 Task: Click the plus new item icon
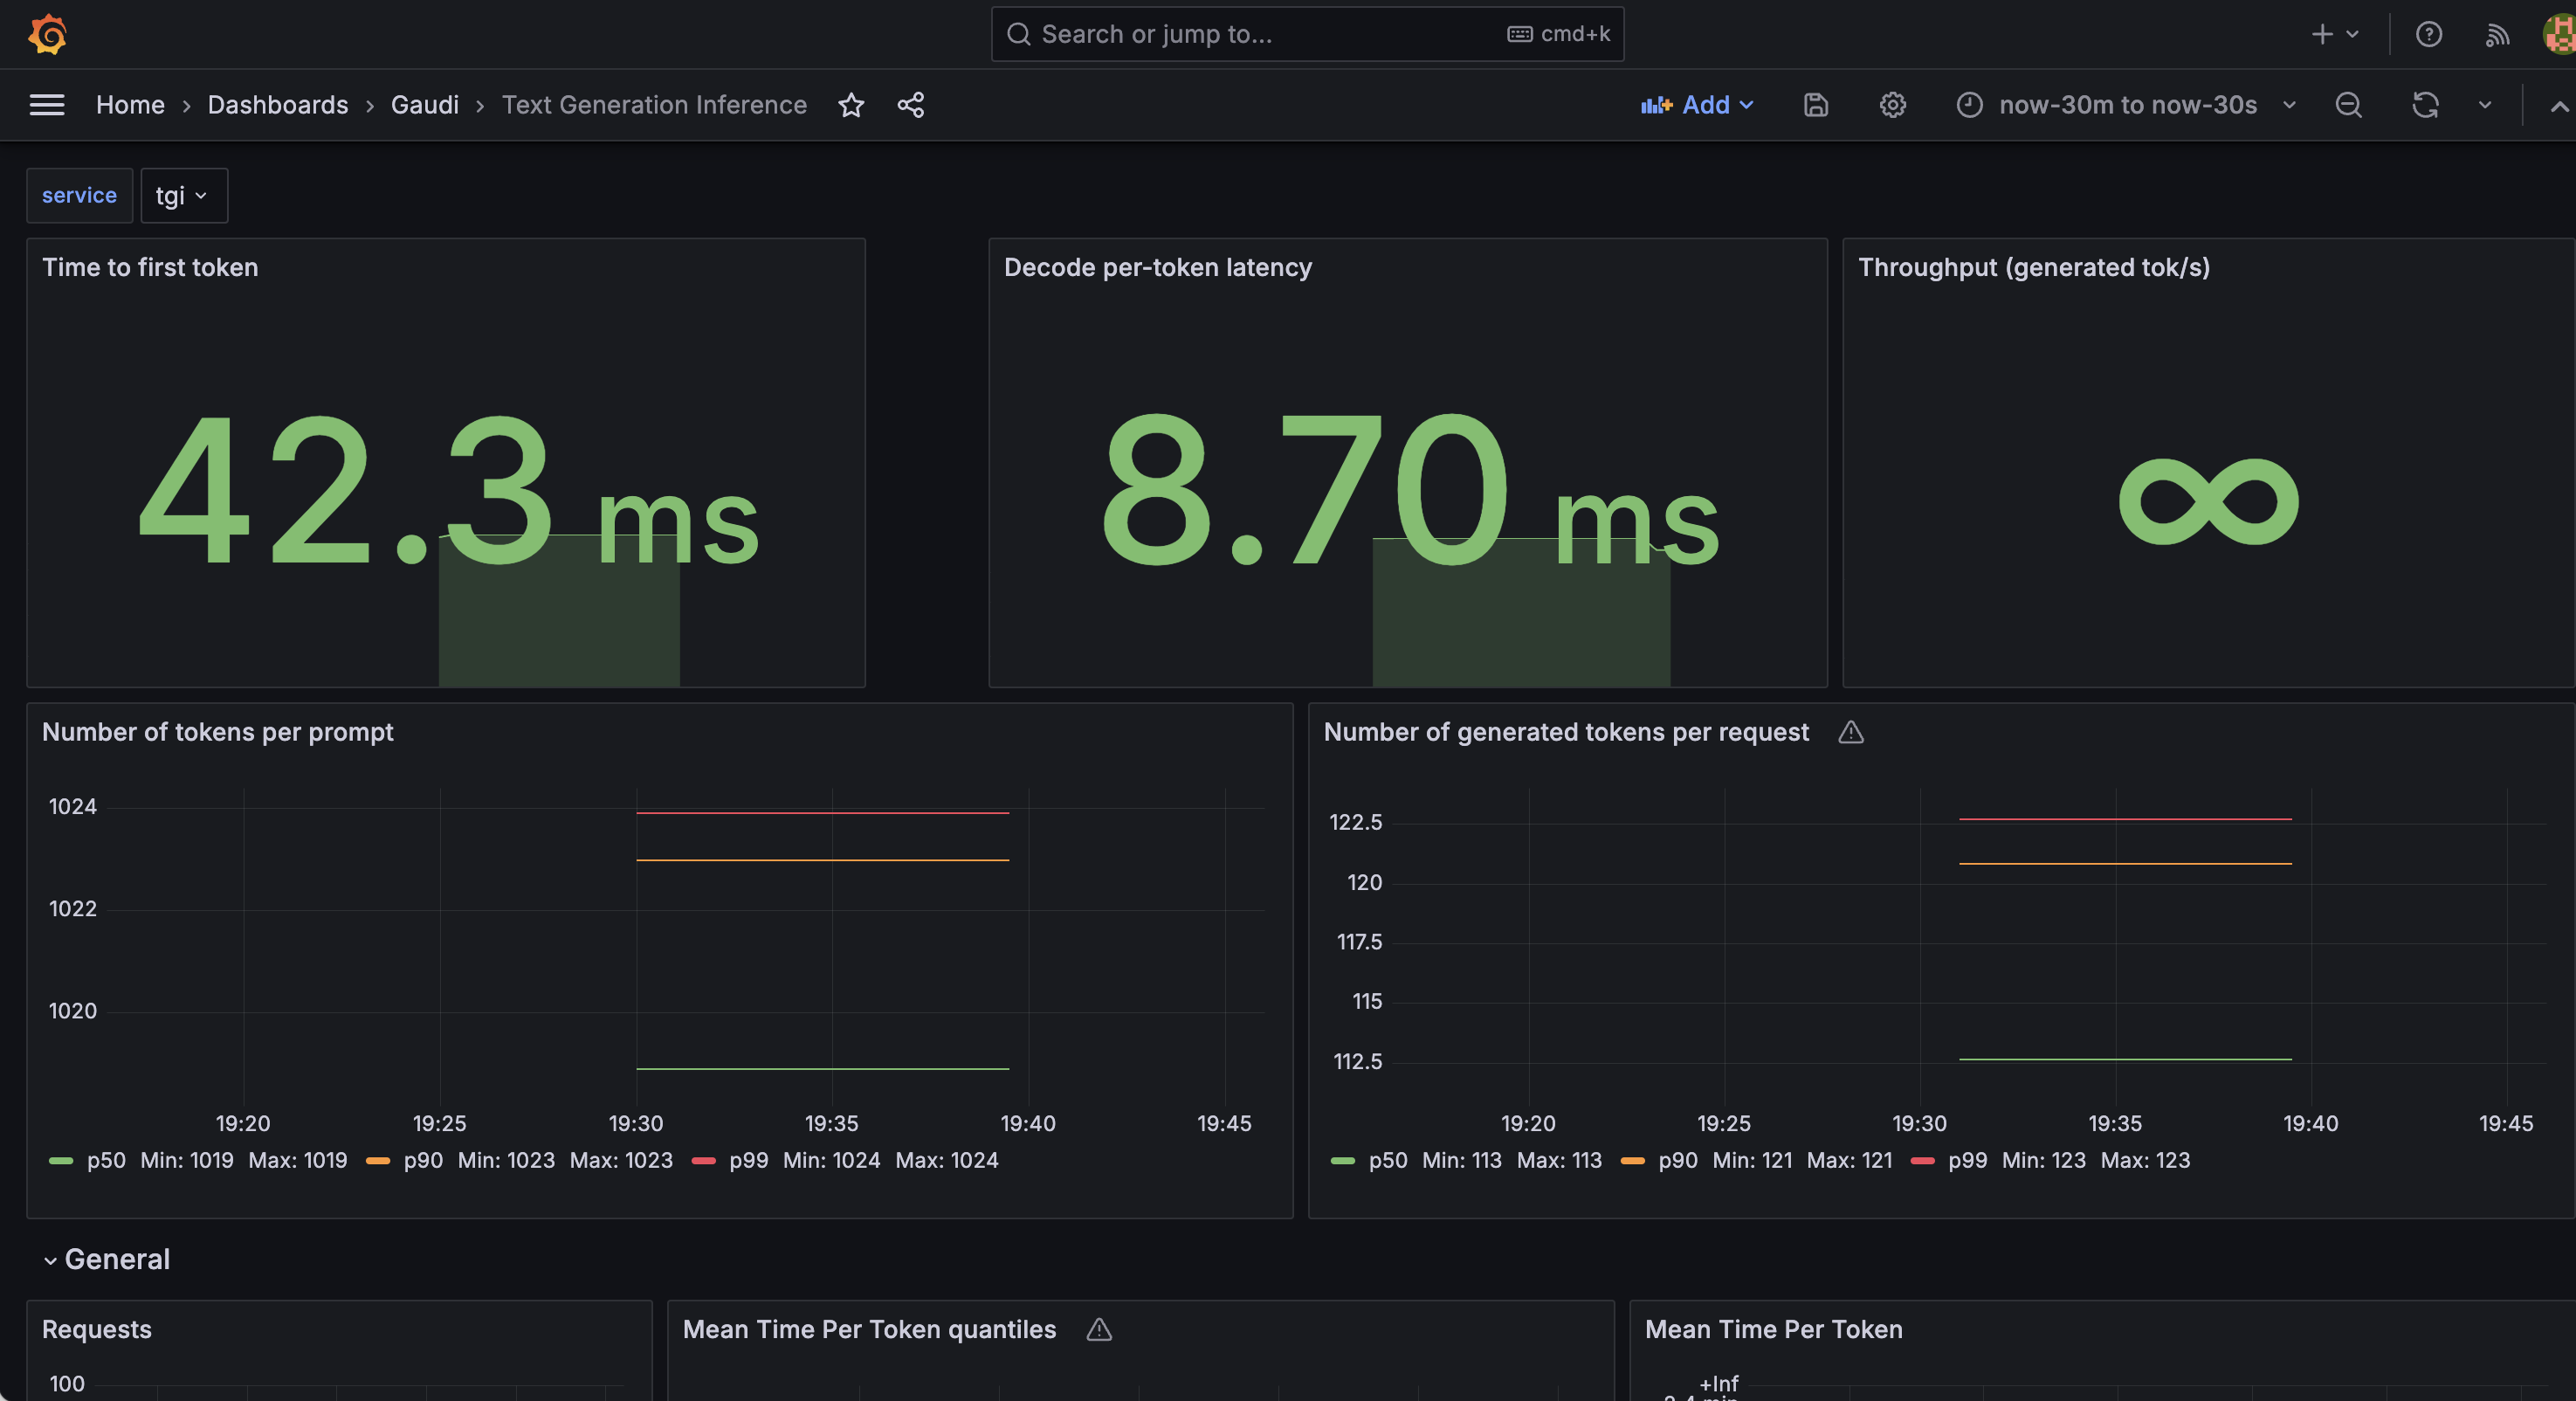[x=2322, y=34]
